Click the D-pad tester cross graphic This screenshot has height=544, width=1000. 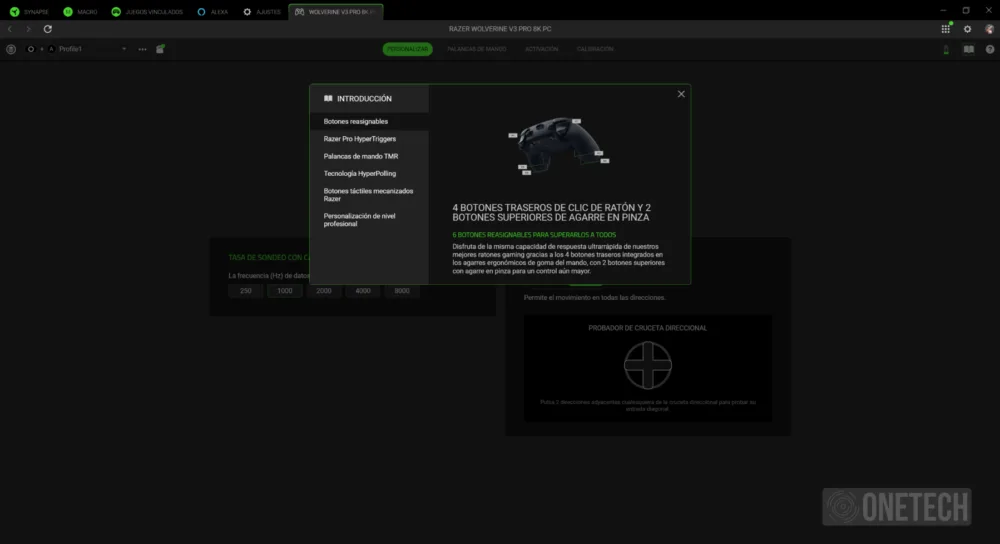(x=647, y=365)
